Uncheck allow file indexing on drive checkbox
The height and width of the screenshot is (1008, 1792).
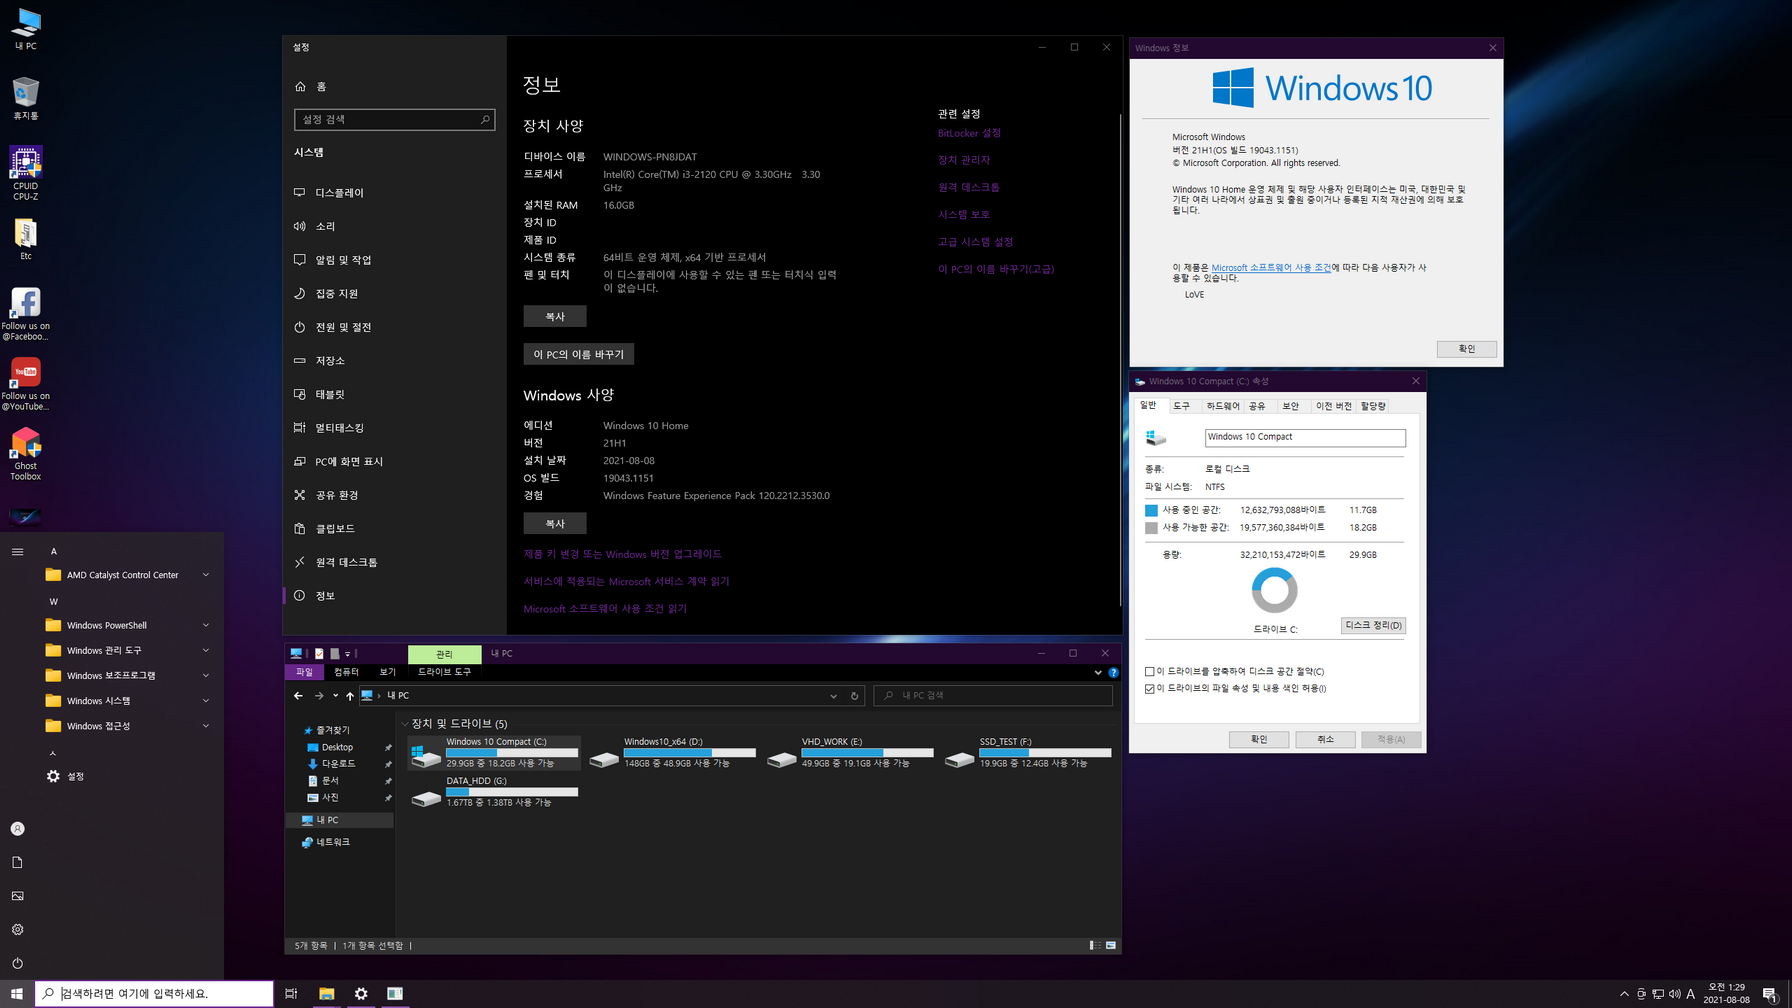point(1149,688)
